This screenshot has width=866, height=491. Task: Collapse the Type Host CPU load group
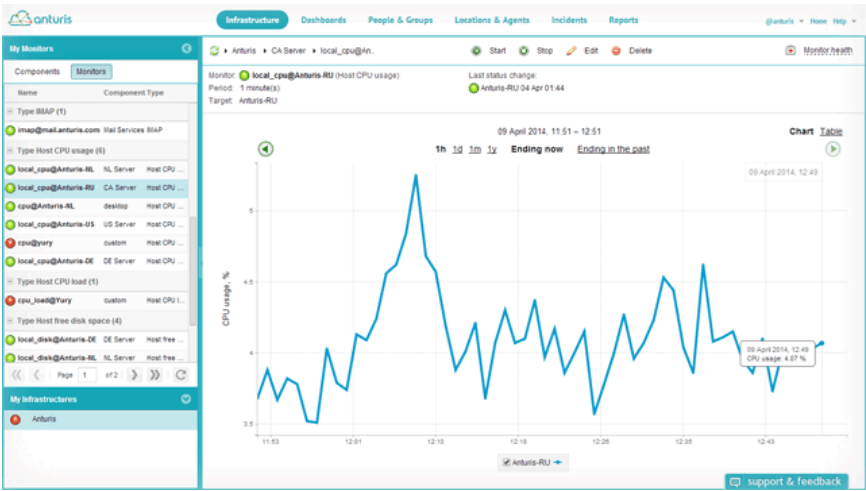pos(10,282)
